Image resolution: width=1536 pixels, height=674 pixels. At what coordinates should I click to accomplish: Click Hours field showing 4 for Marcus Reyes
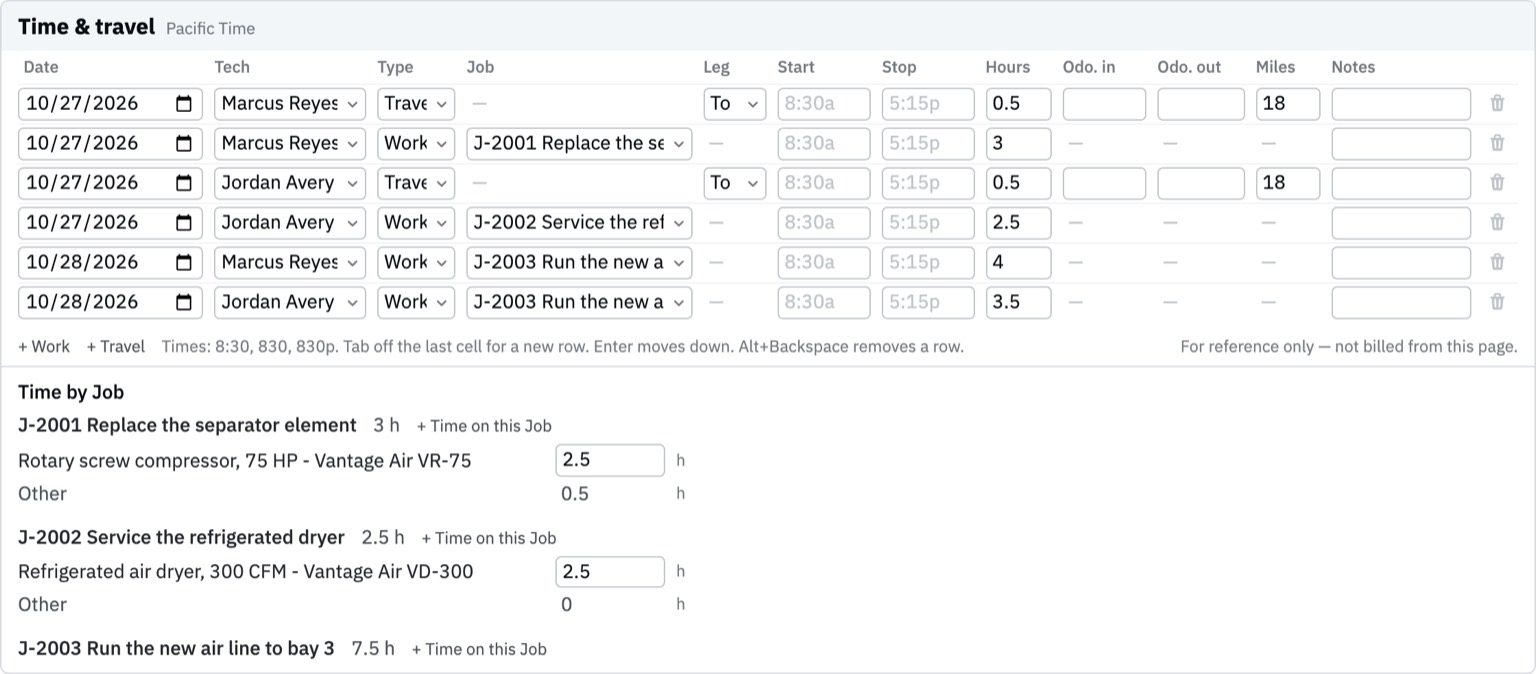(x=1018, y=262)
